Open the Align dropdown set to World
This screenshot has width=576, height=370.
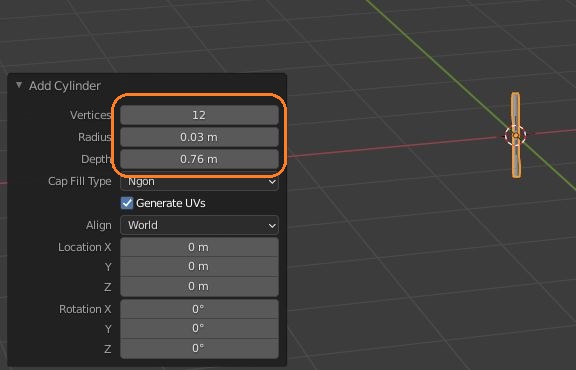click(199, 225)
